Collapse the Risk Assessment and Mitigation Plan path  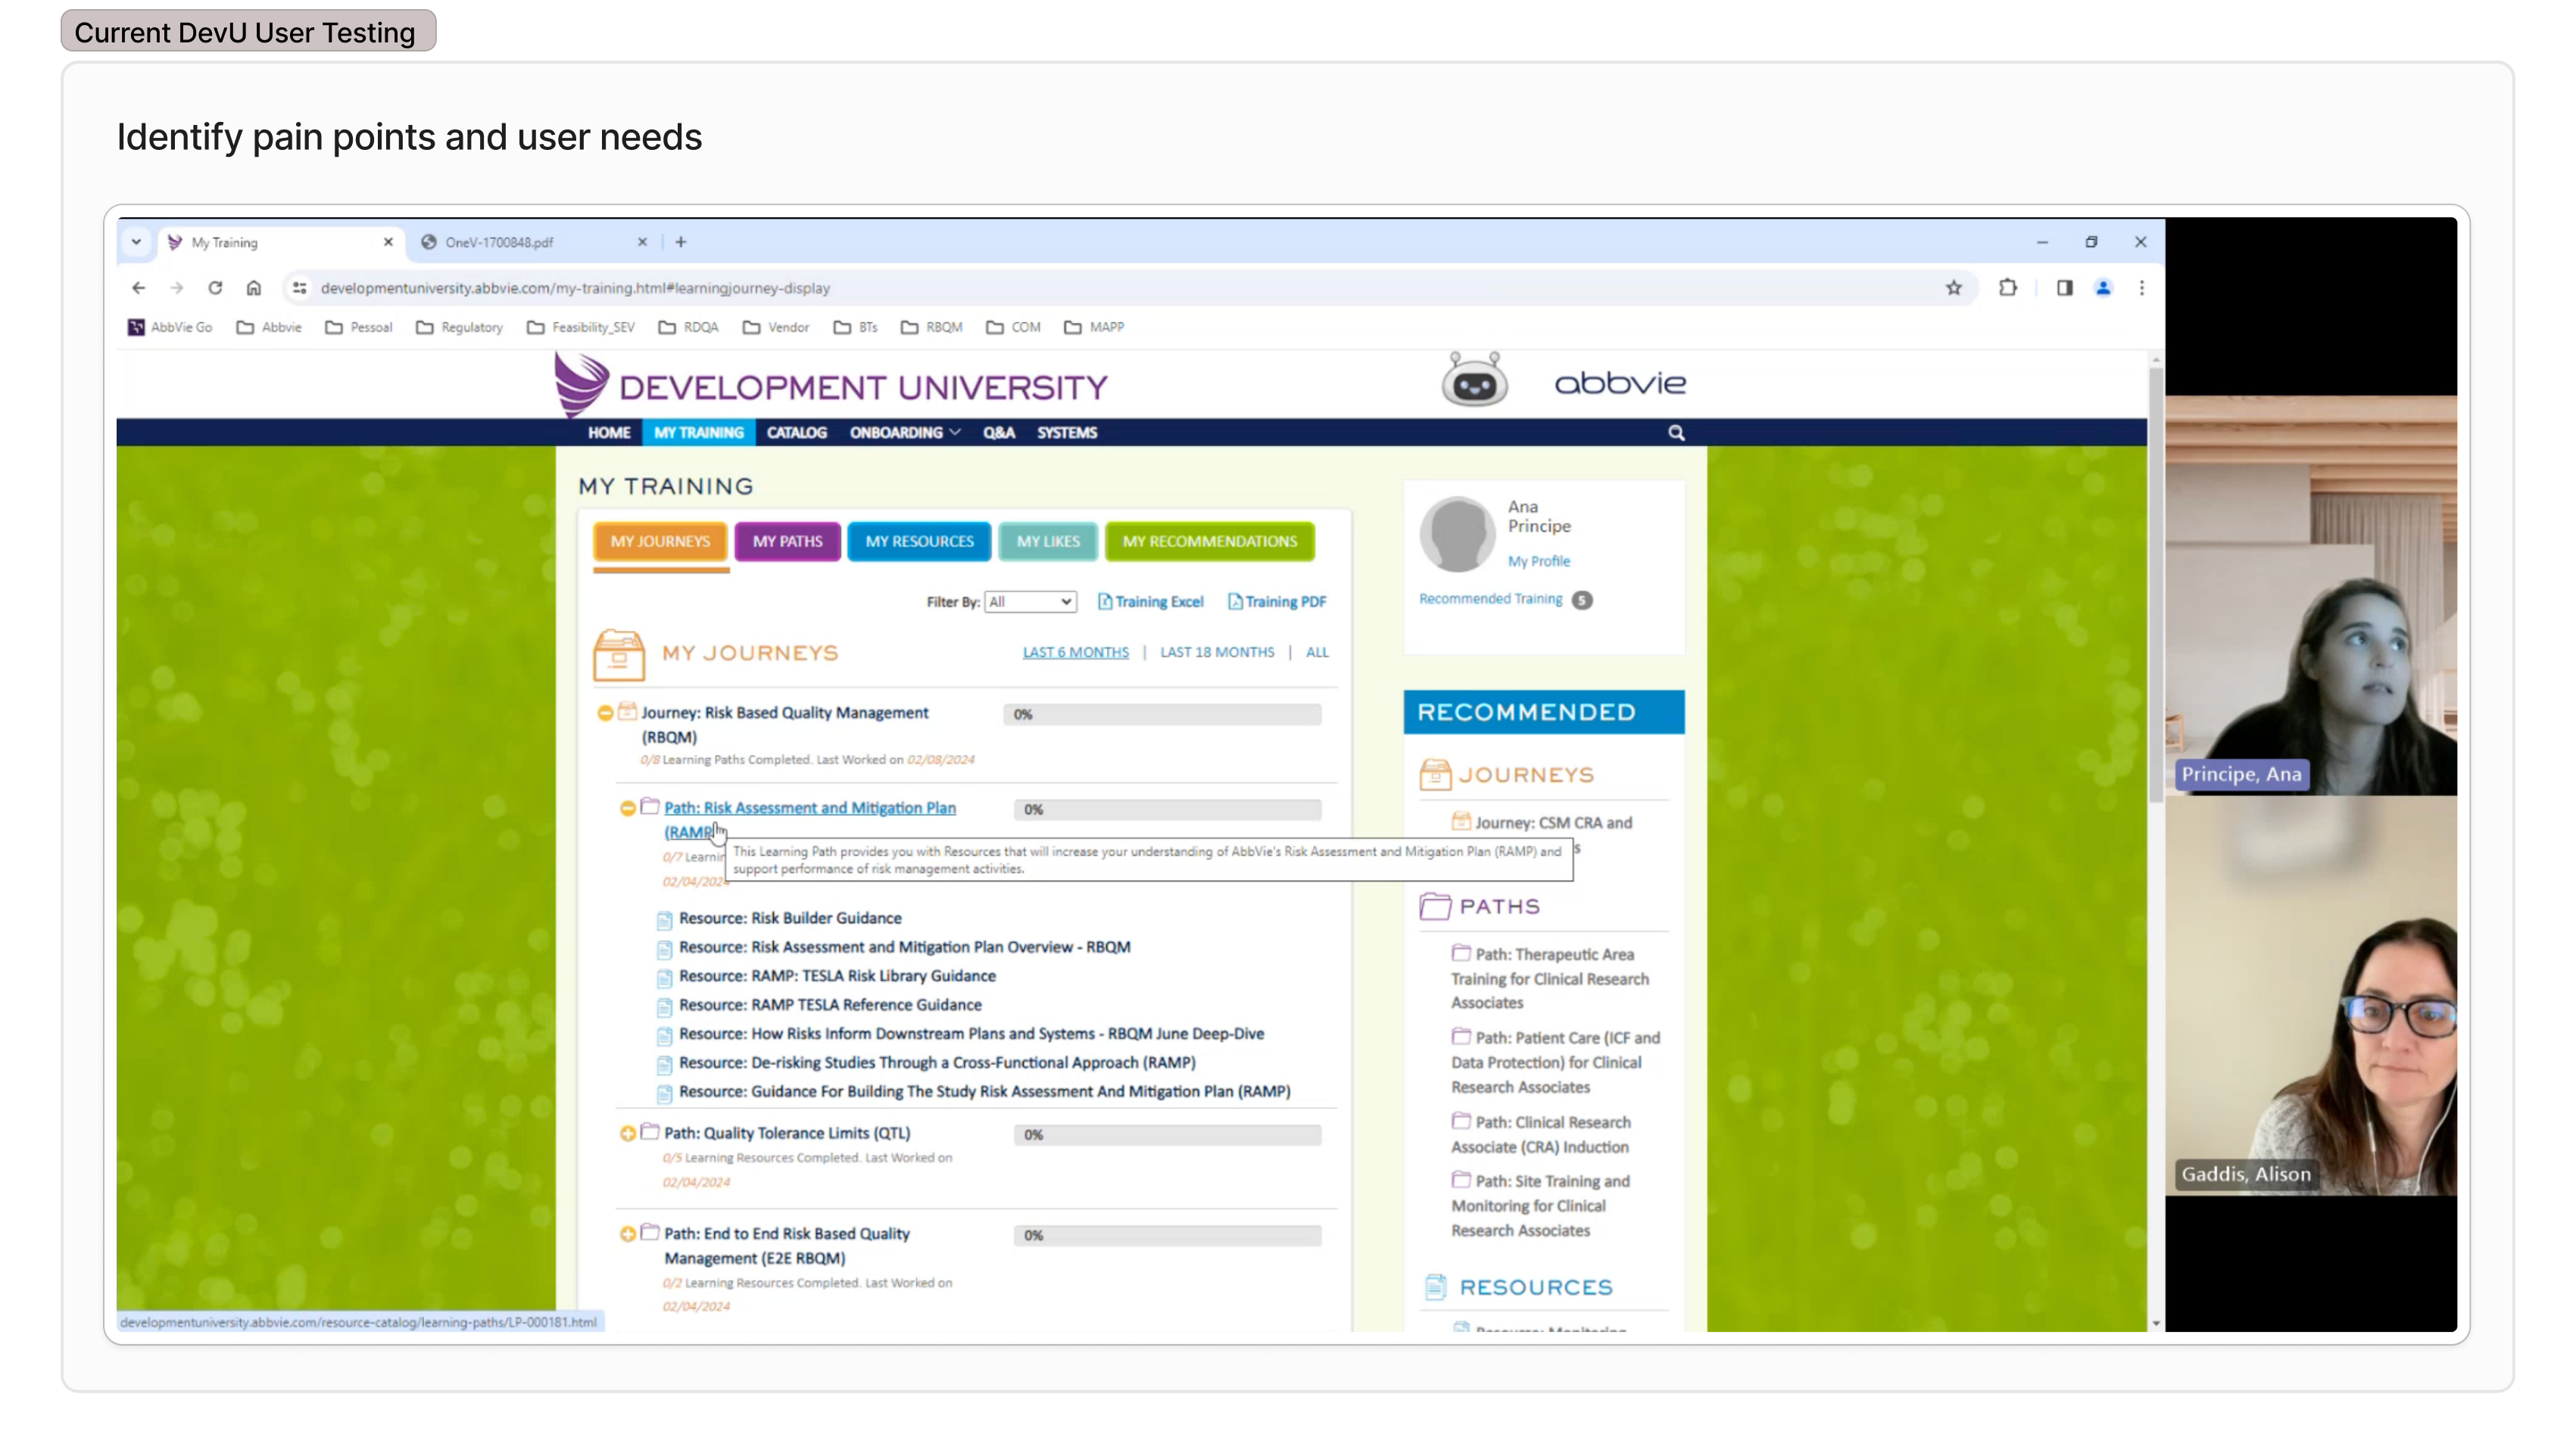click(x=628, y=808)
